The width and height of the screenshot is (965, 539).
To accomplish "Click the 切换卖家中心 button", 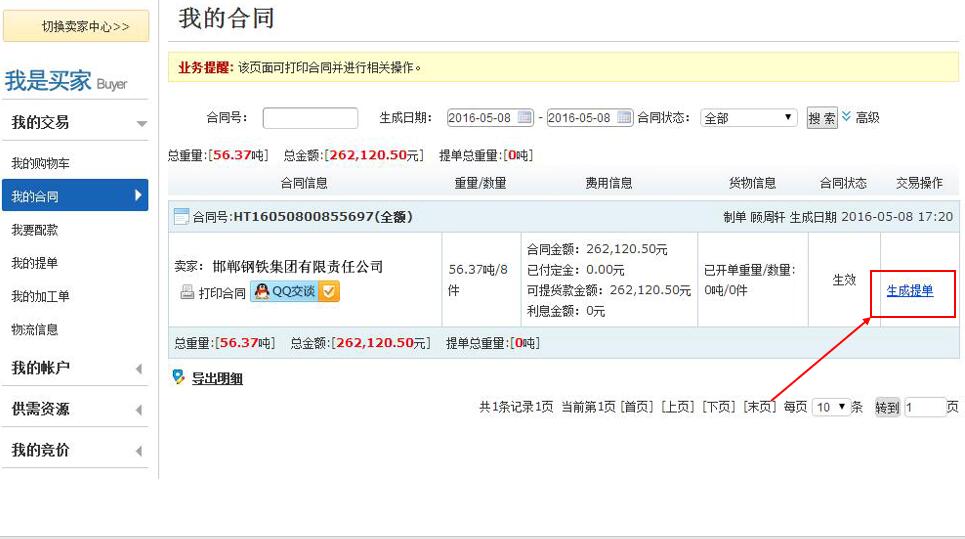I will click(x=77, y=26).
